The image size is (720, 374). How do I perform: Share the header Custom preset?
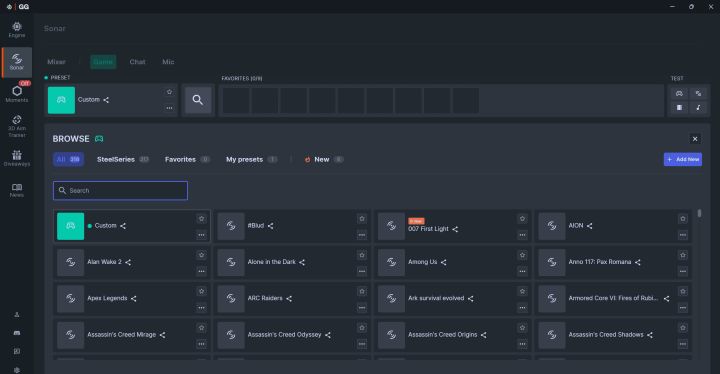click(106, 100)
